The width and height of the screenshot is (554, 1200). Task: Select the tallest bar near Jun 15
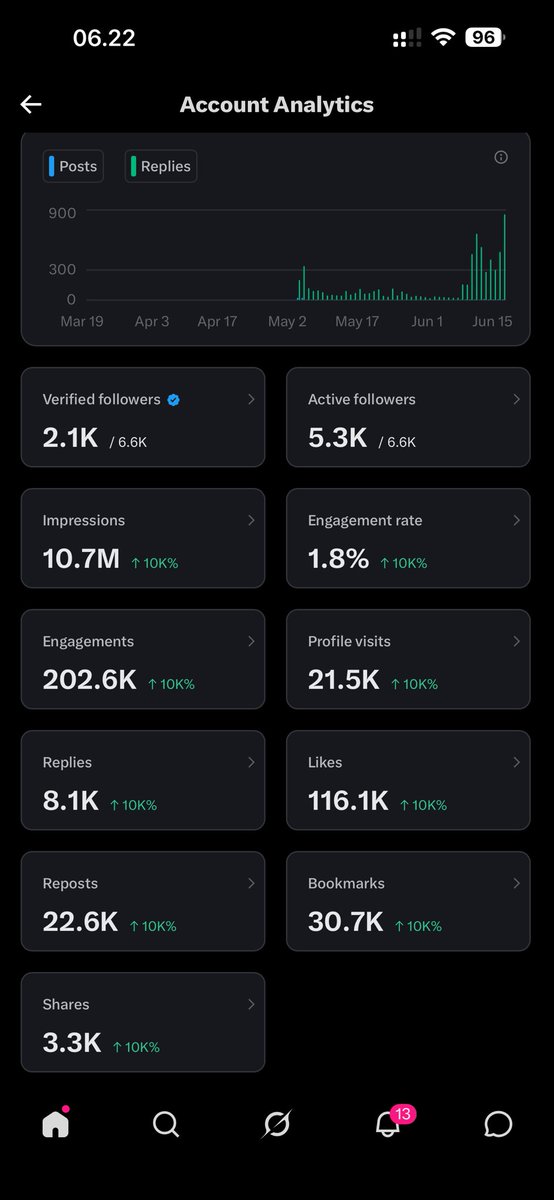click(x=505, y=257)
